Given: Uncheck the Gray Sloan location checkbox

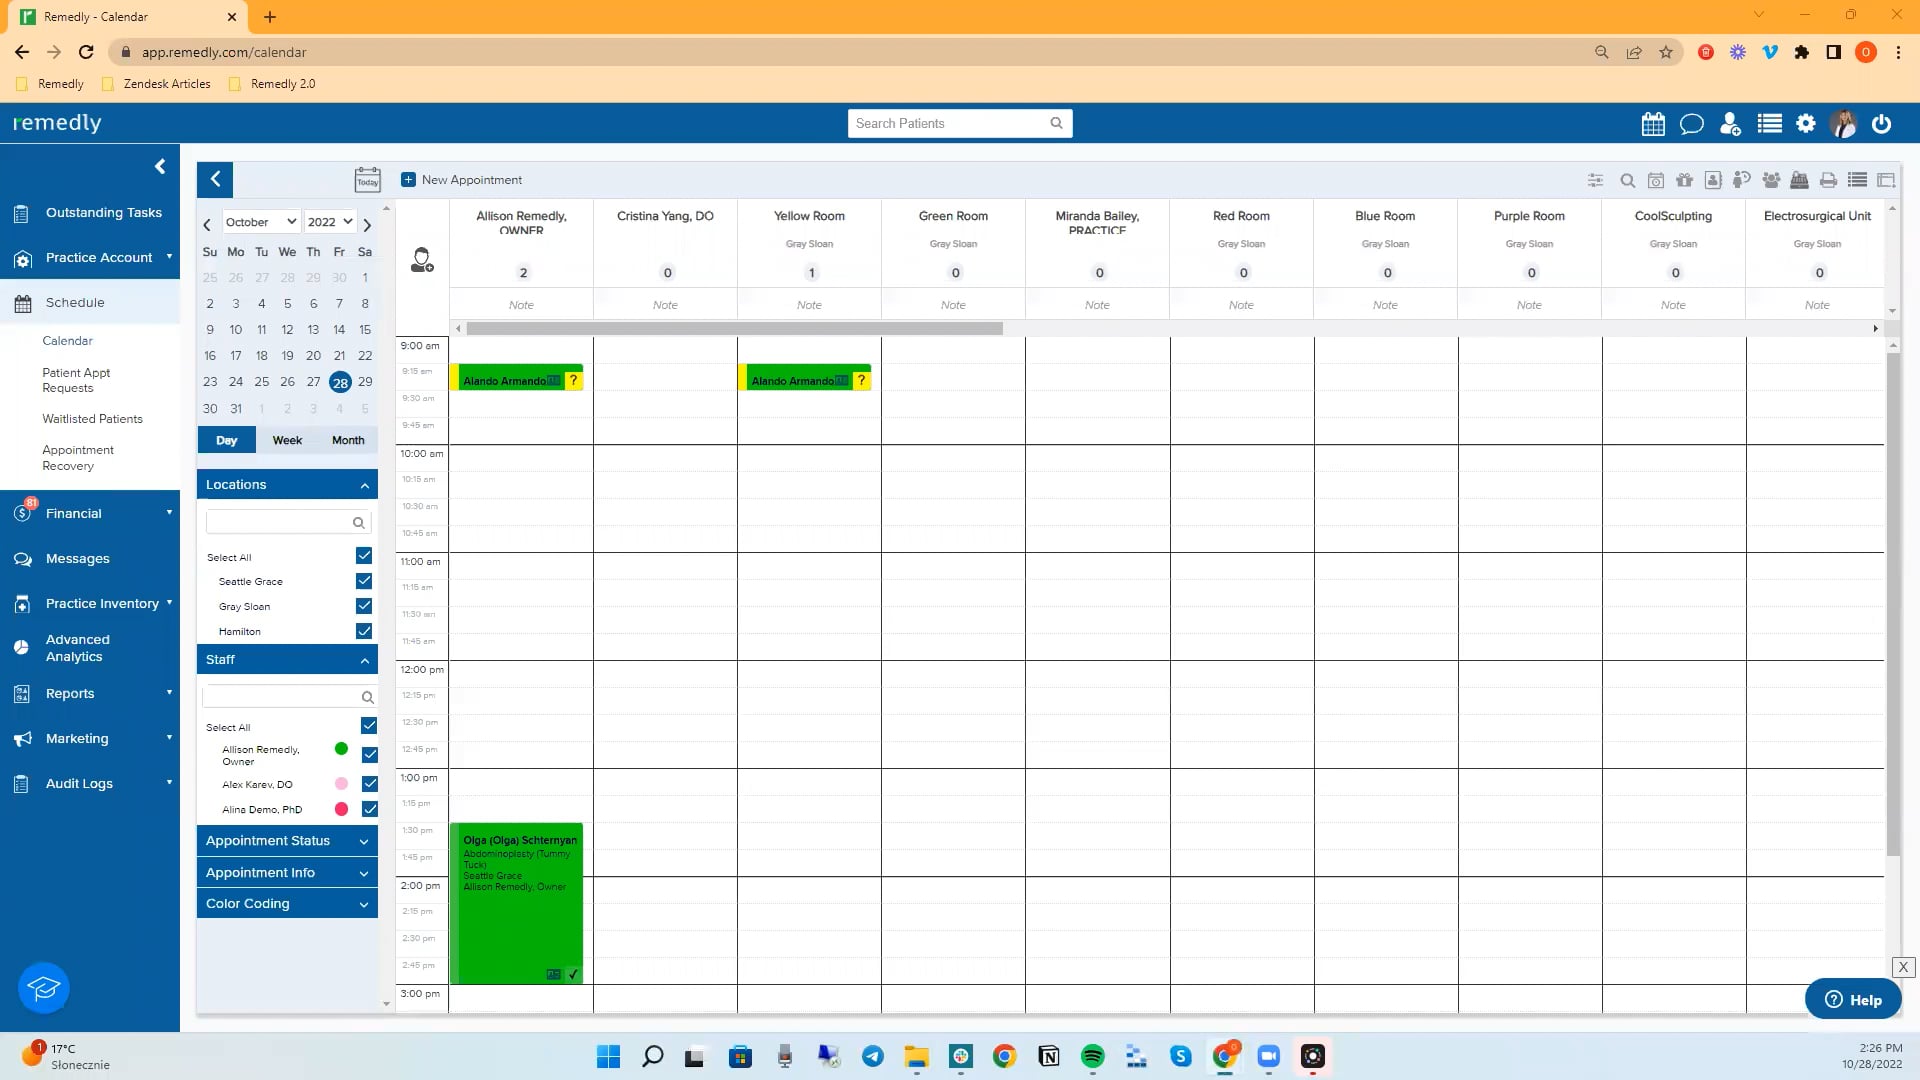Looking at the screenshot, I should click(x=364, y=606).
